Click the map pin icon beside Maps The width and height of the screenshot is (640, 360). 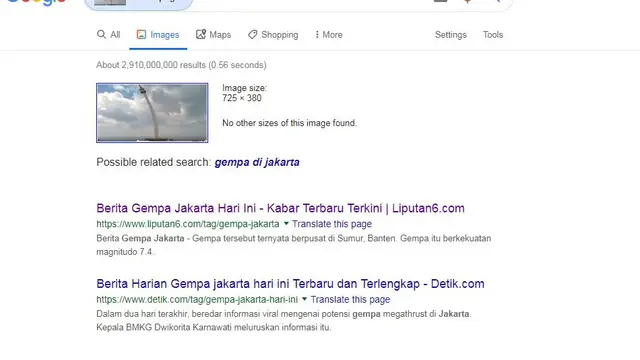(x=201, y=34)
